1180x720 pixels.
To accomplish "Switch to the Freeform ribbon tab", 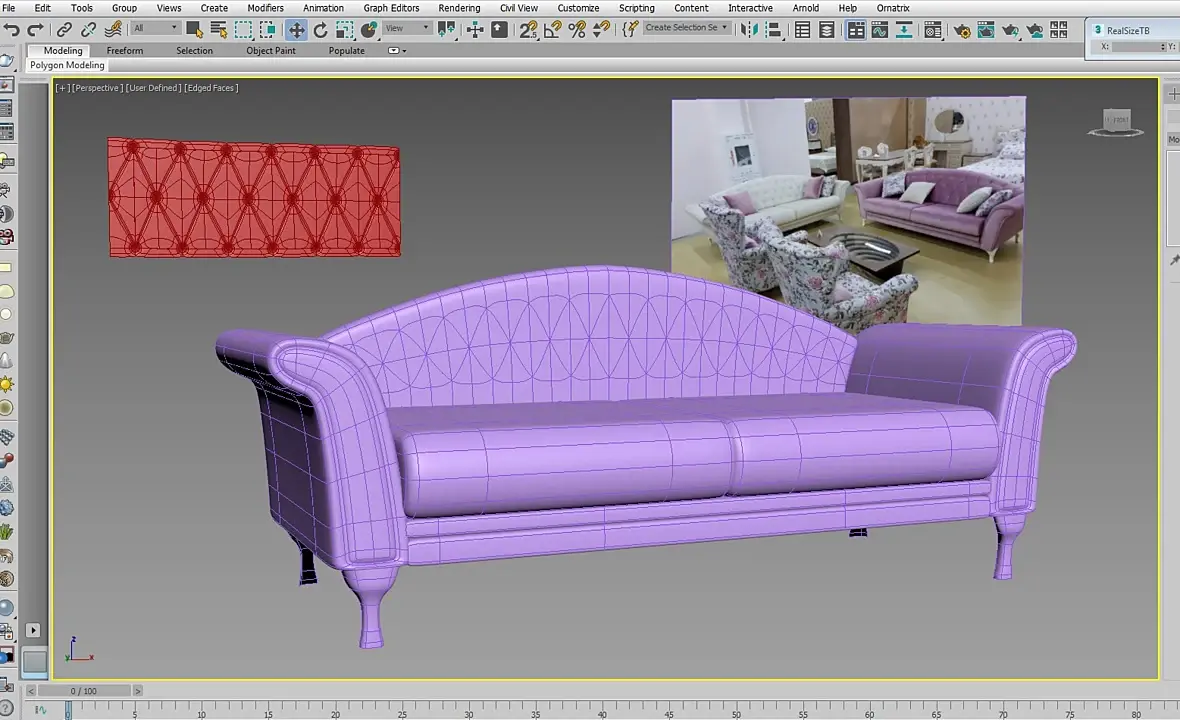I will (x=125, y=50).
